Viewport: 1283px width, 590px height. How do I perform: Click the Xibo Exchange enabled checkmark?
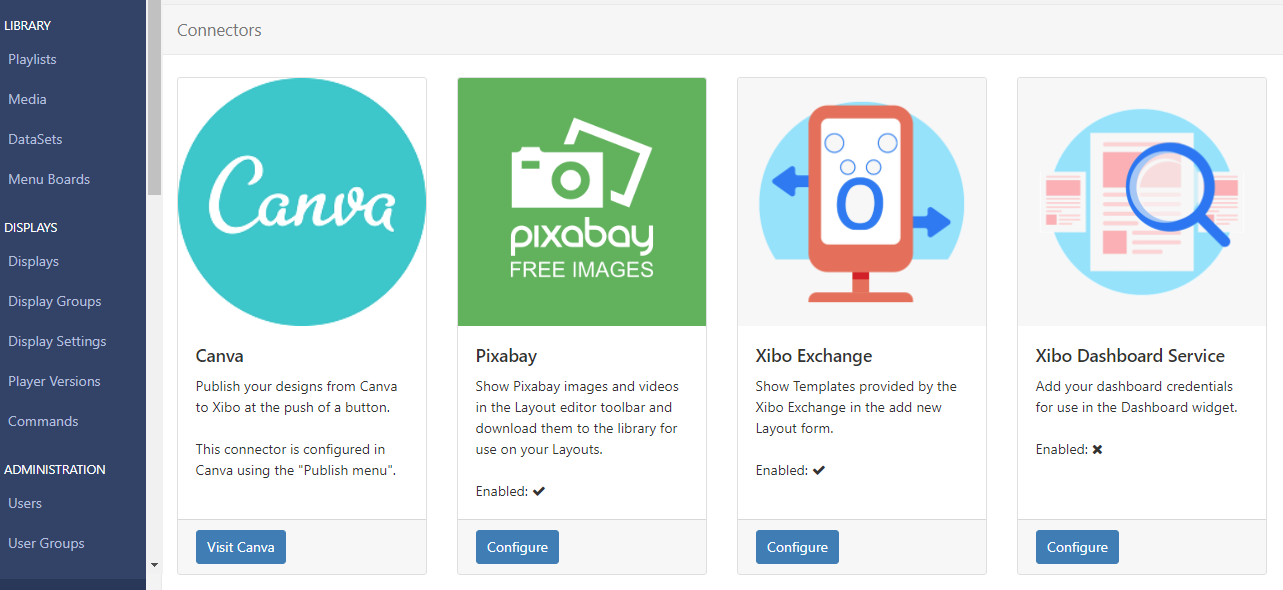[x=819, y=470]
